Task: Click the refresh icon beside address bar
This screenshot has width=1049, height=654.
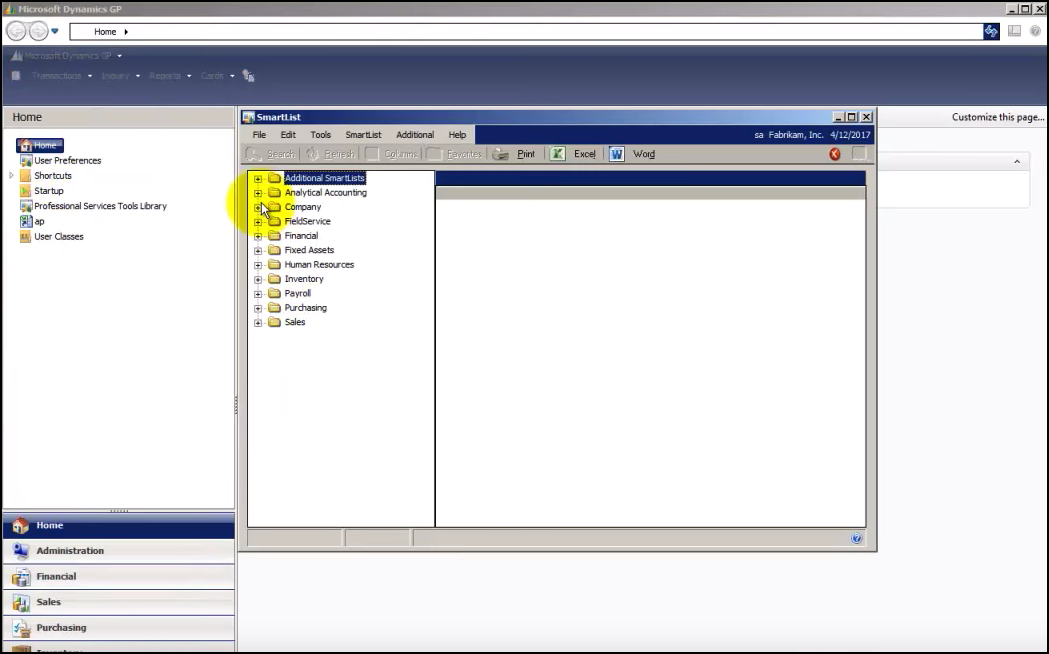Action: [991, 31]
